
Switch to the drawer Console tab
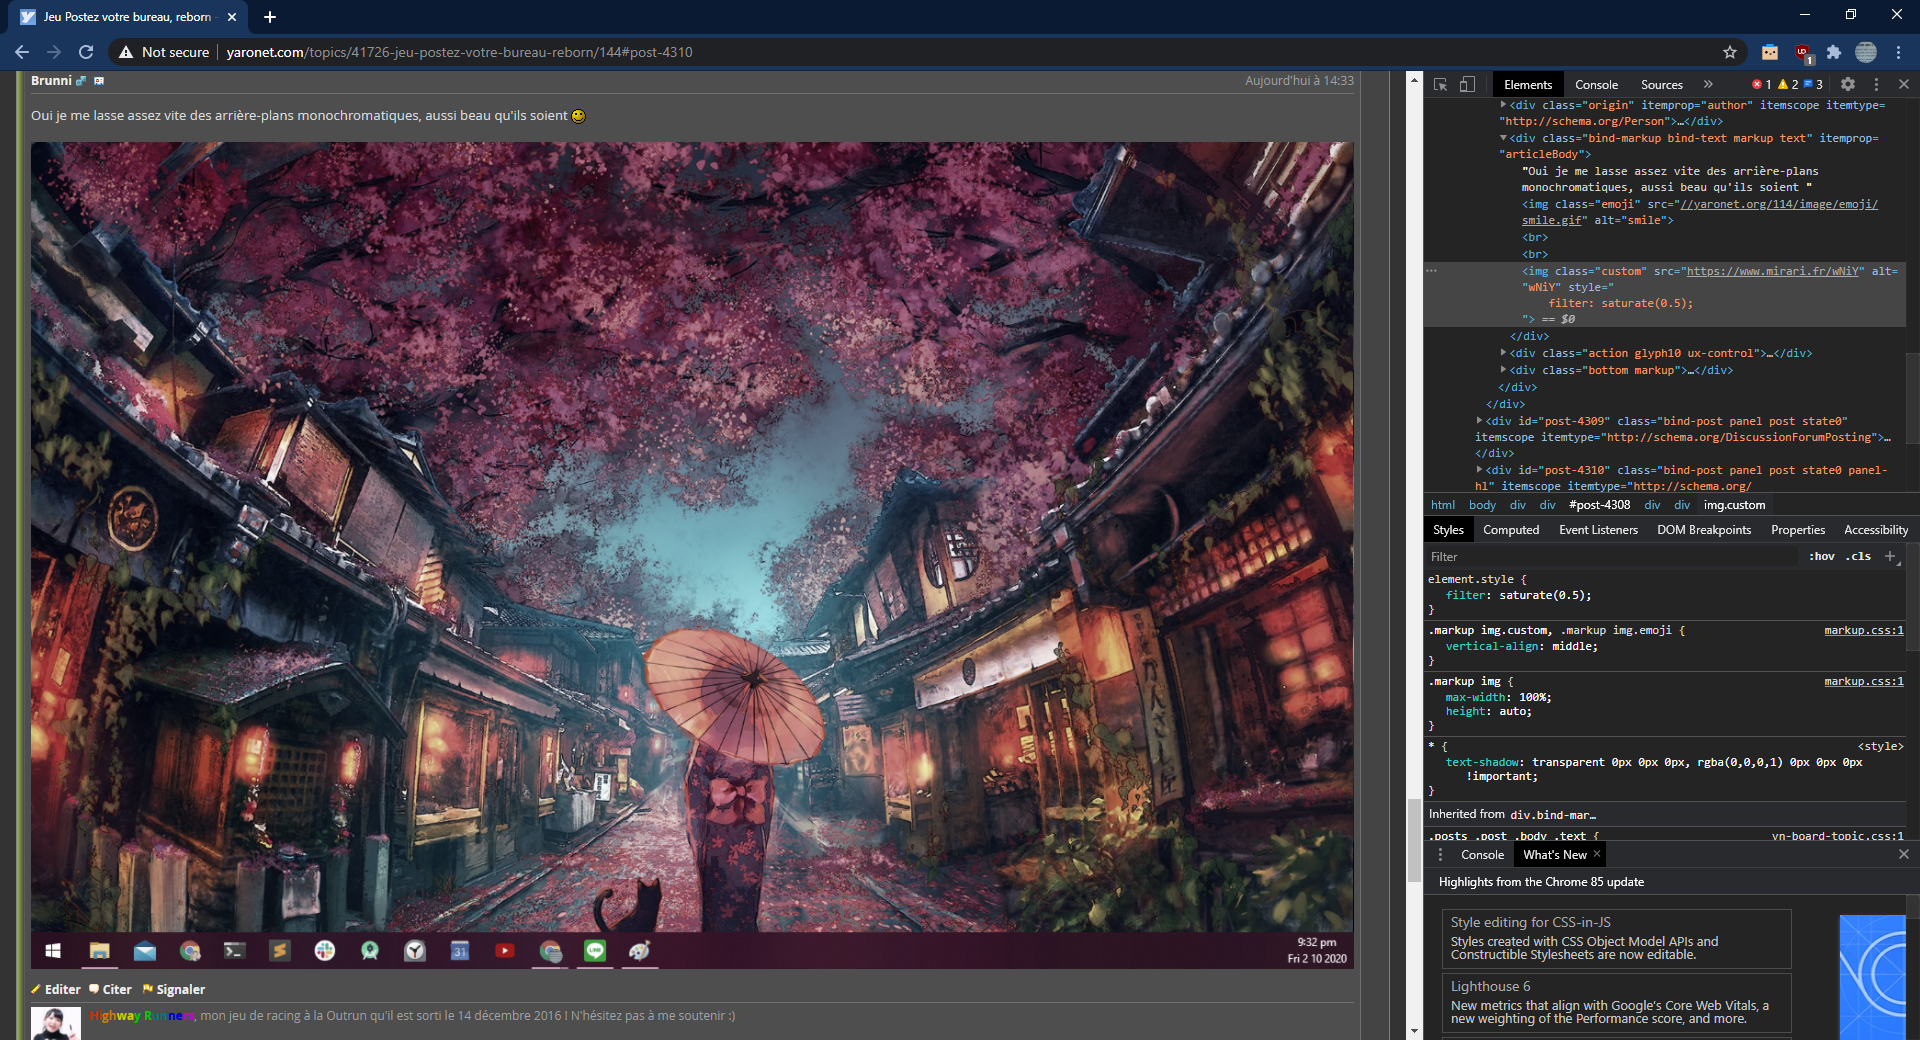(1482, 855)
